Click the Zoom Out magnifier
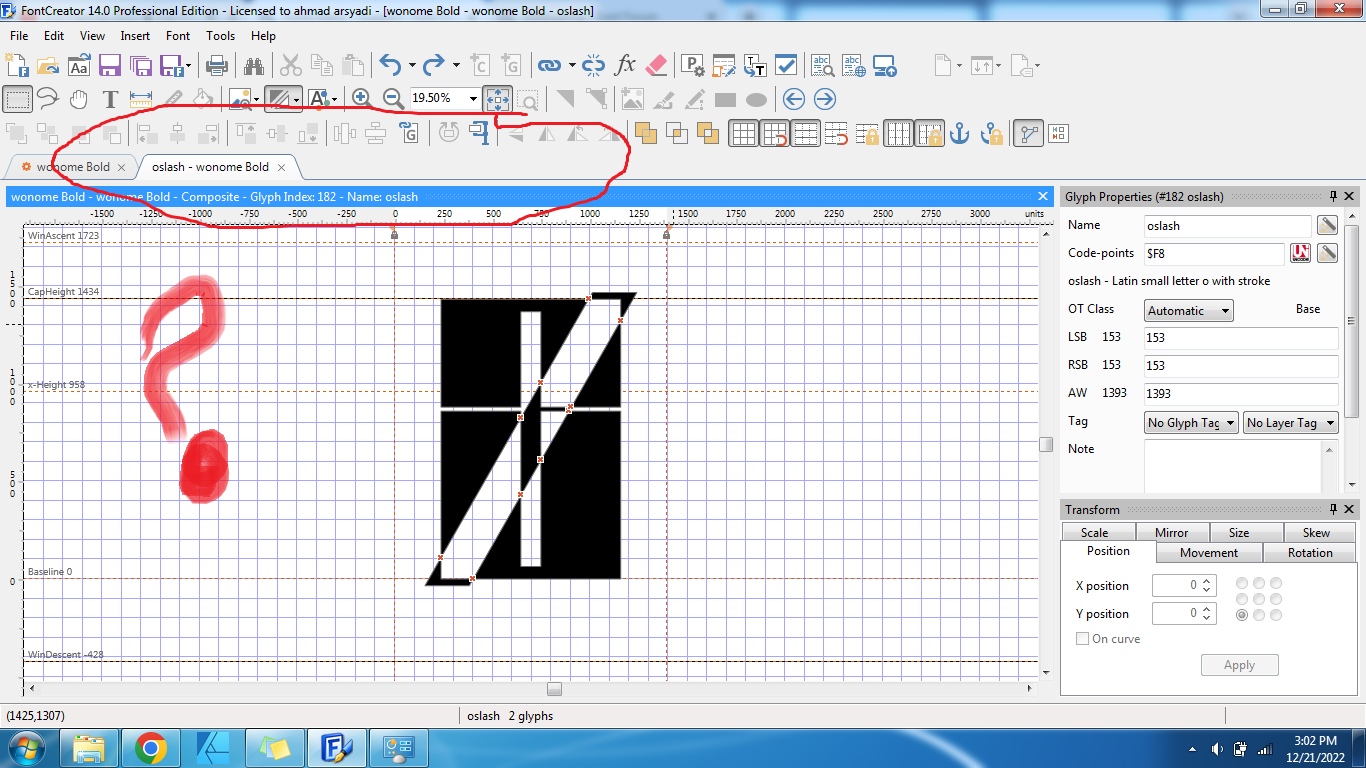The height and width of the screenshot is (768, 1366). point(393,99)
